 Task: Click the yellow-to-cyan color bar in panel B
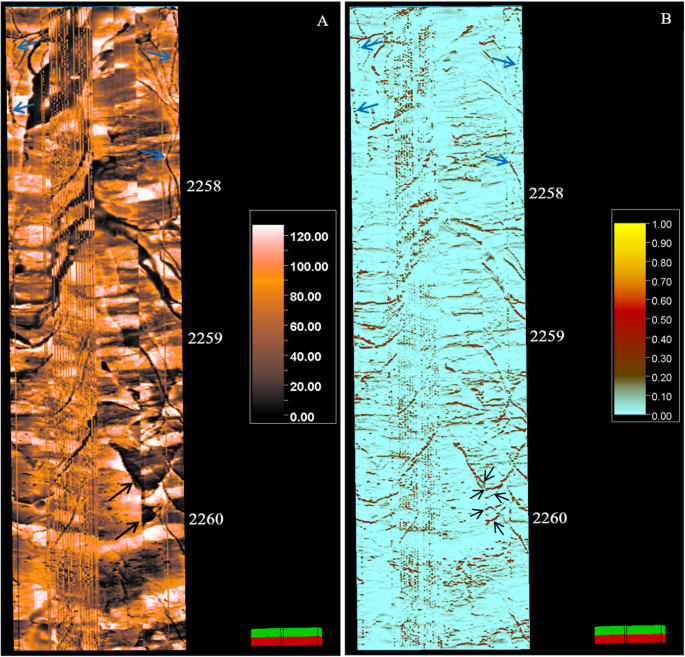point(630,318)
